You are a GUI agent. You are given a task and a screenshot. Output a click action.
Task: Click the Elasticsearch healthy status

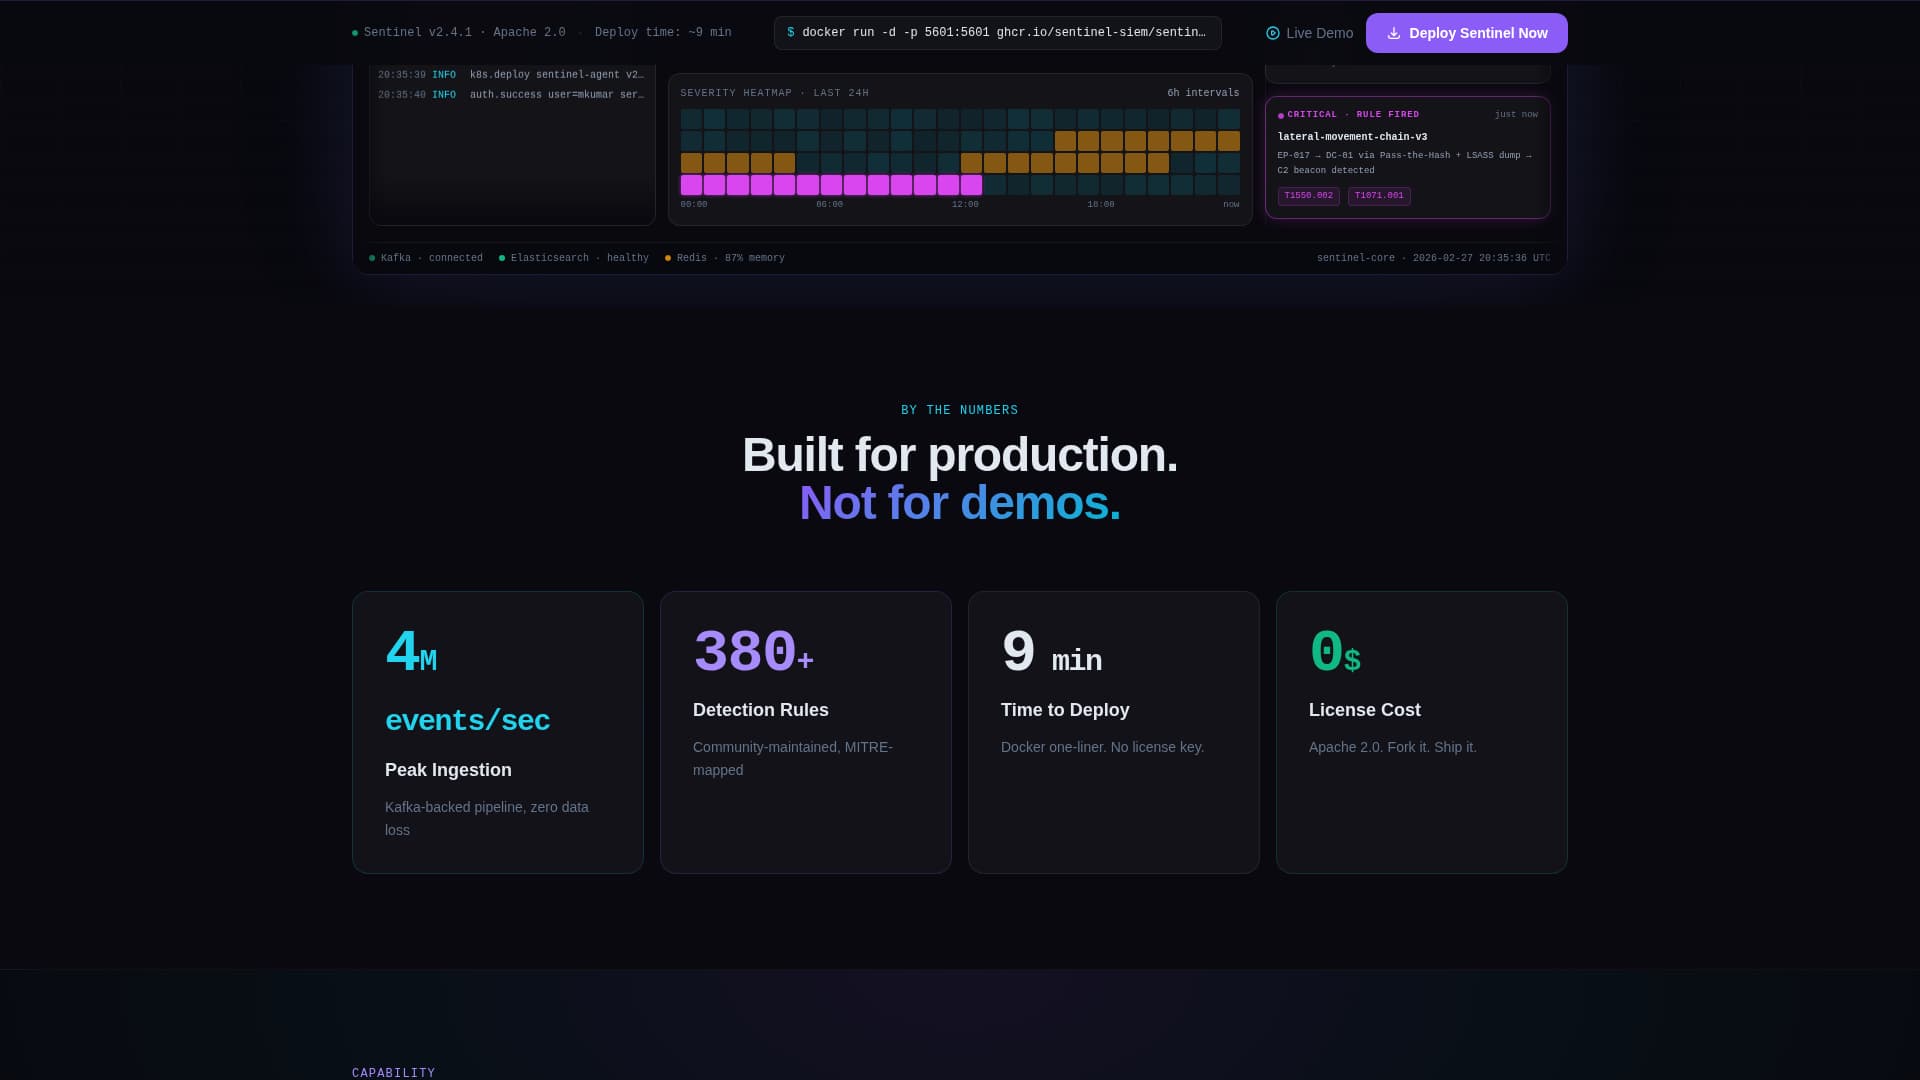tap(574, 258)
